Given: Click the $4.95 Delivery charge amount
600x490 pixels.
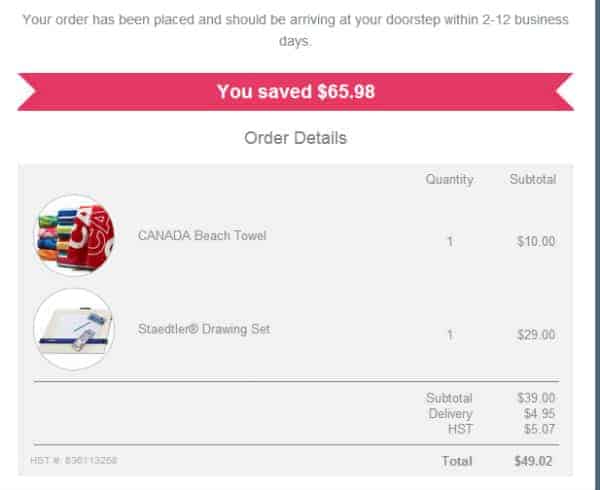Looking at the screenshot, I should (x=540, y=413).
